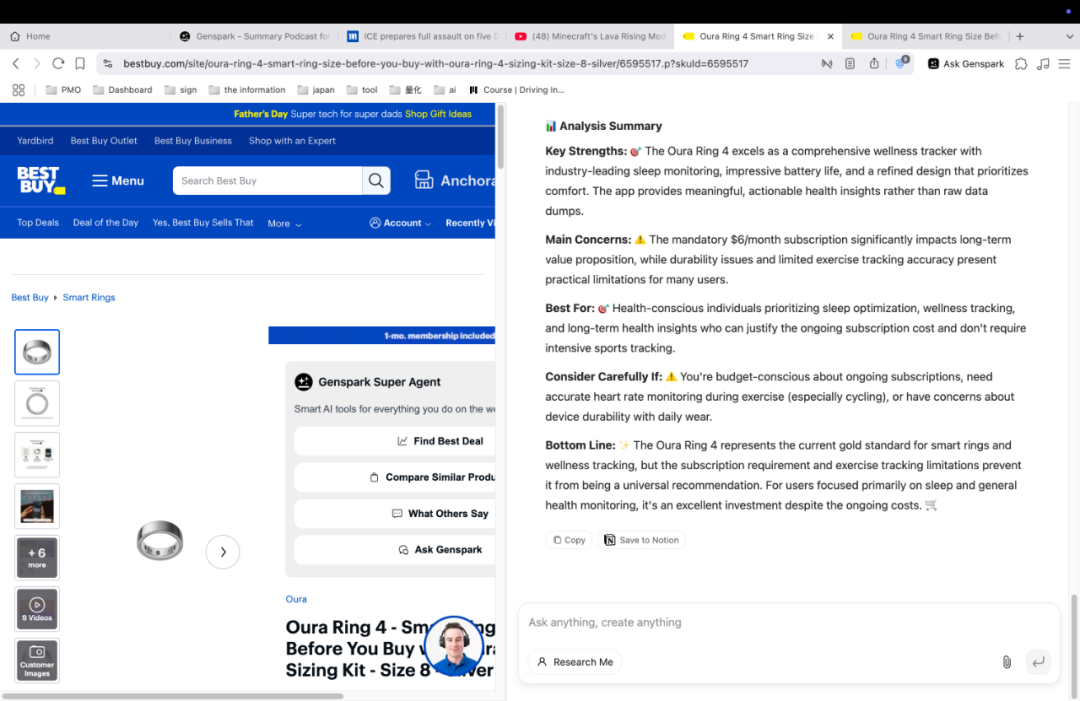Click the paperclip attach file icon

pyautogui.click(x=1006, y=662)
